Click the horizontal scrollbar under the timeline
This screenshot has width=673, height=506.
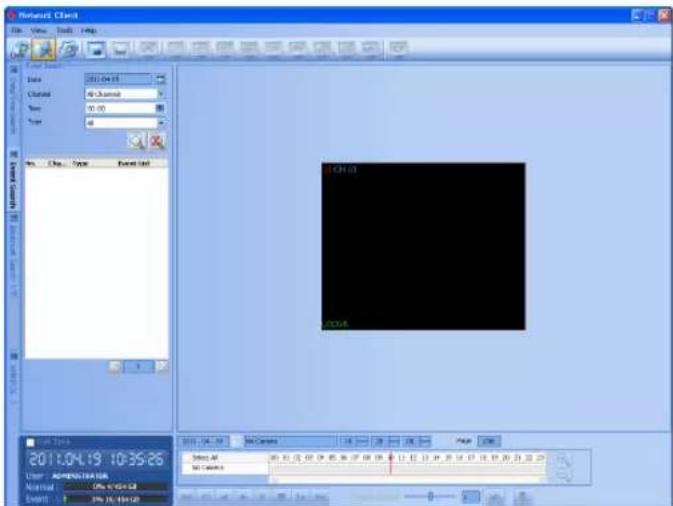point(407,479)
